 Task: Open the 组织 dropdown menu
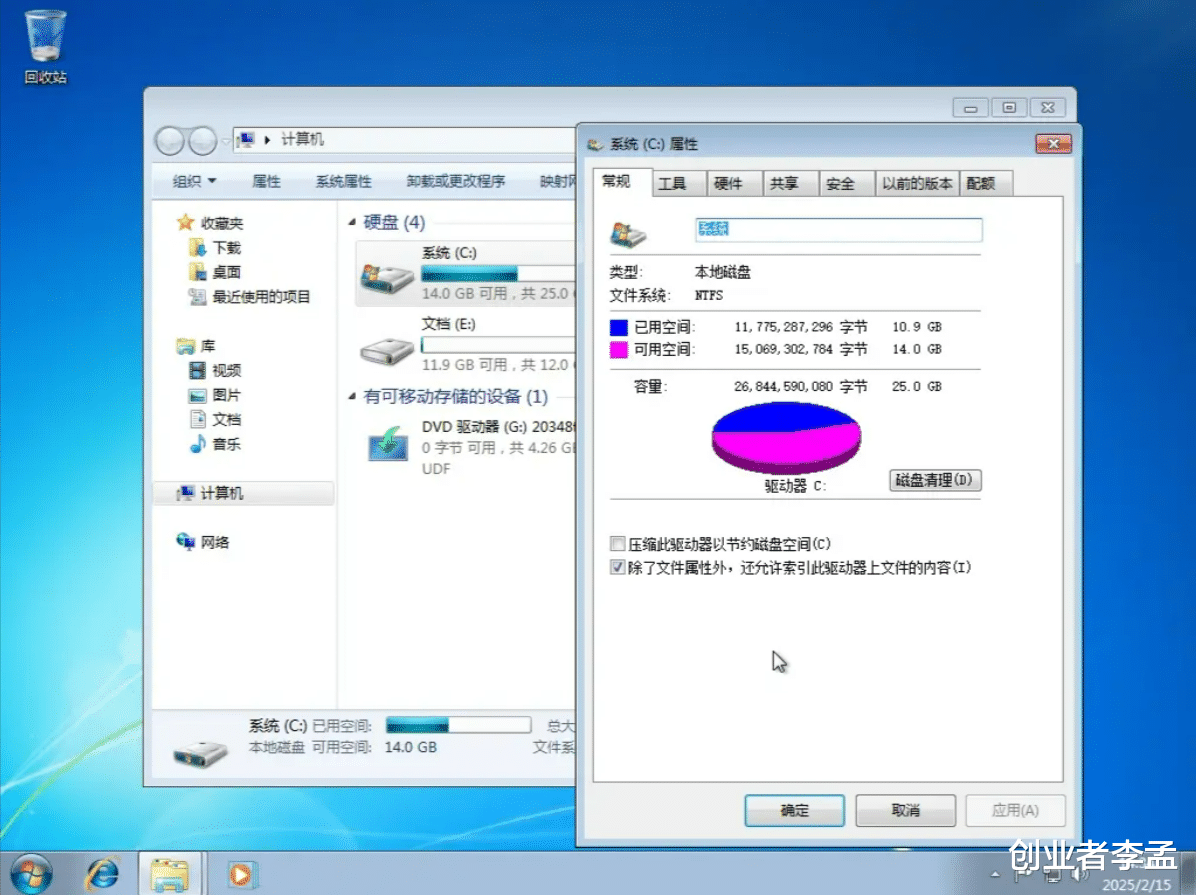[x=194, y=181]
